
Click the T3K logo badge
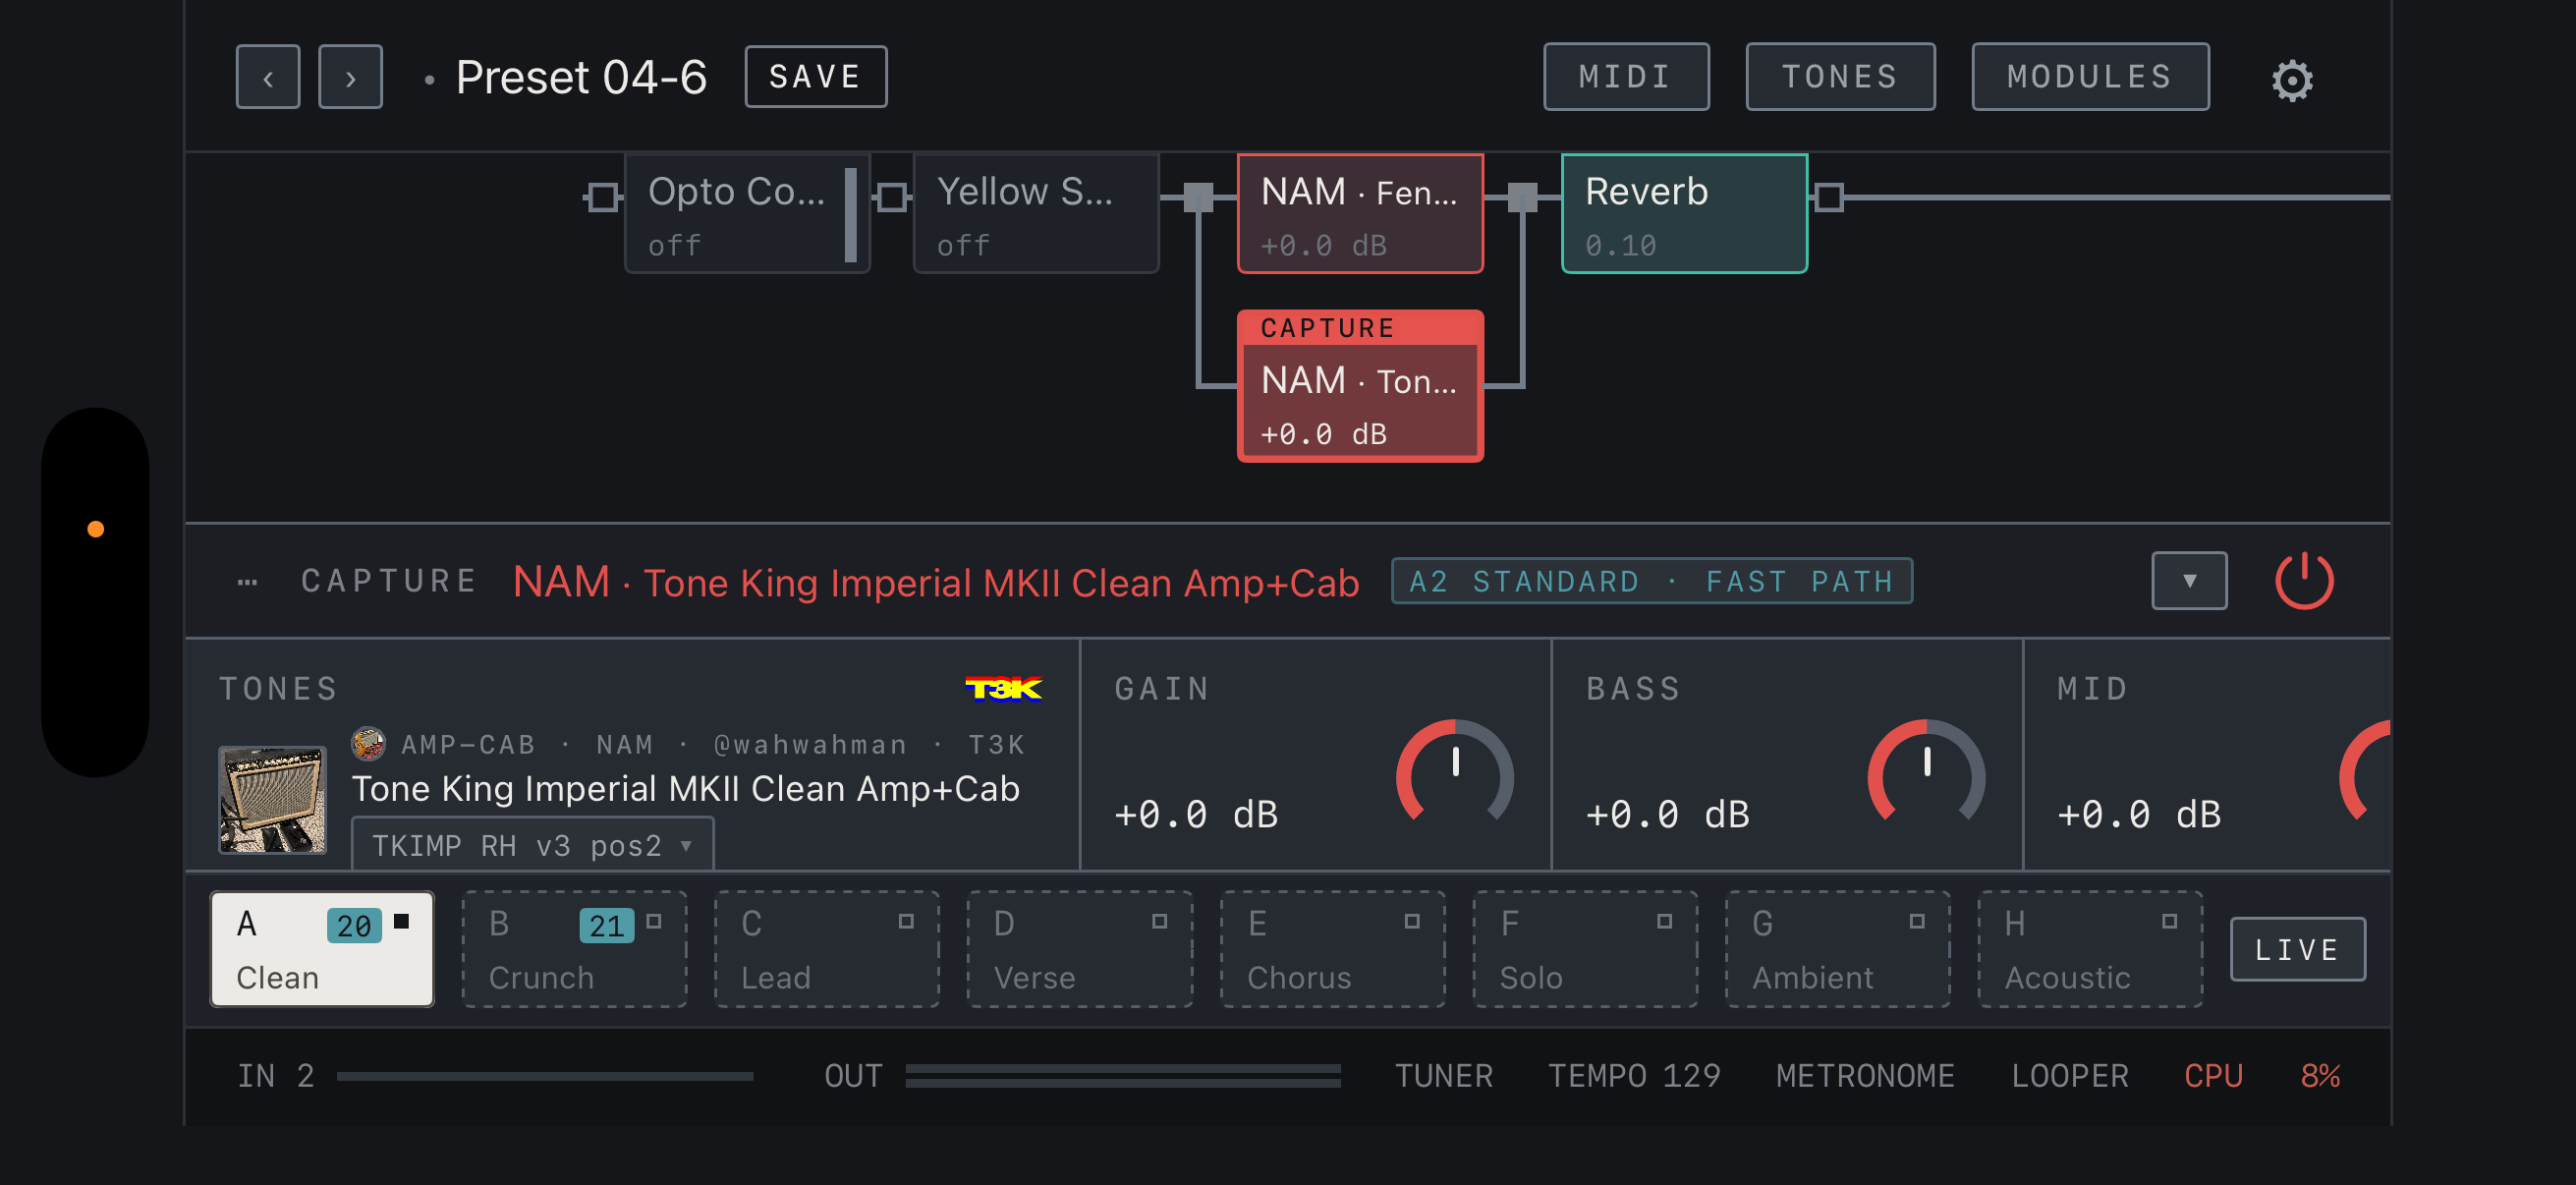(x=1003, y=688)
